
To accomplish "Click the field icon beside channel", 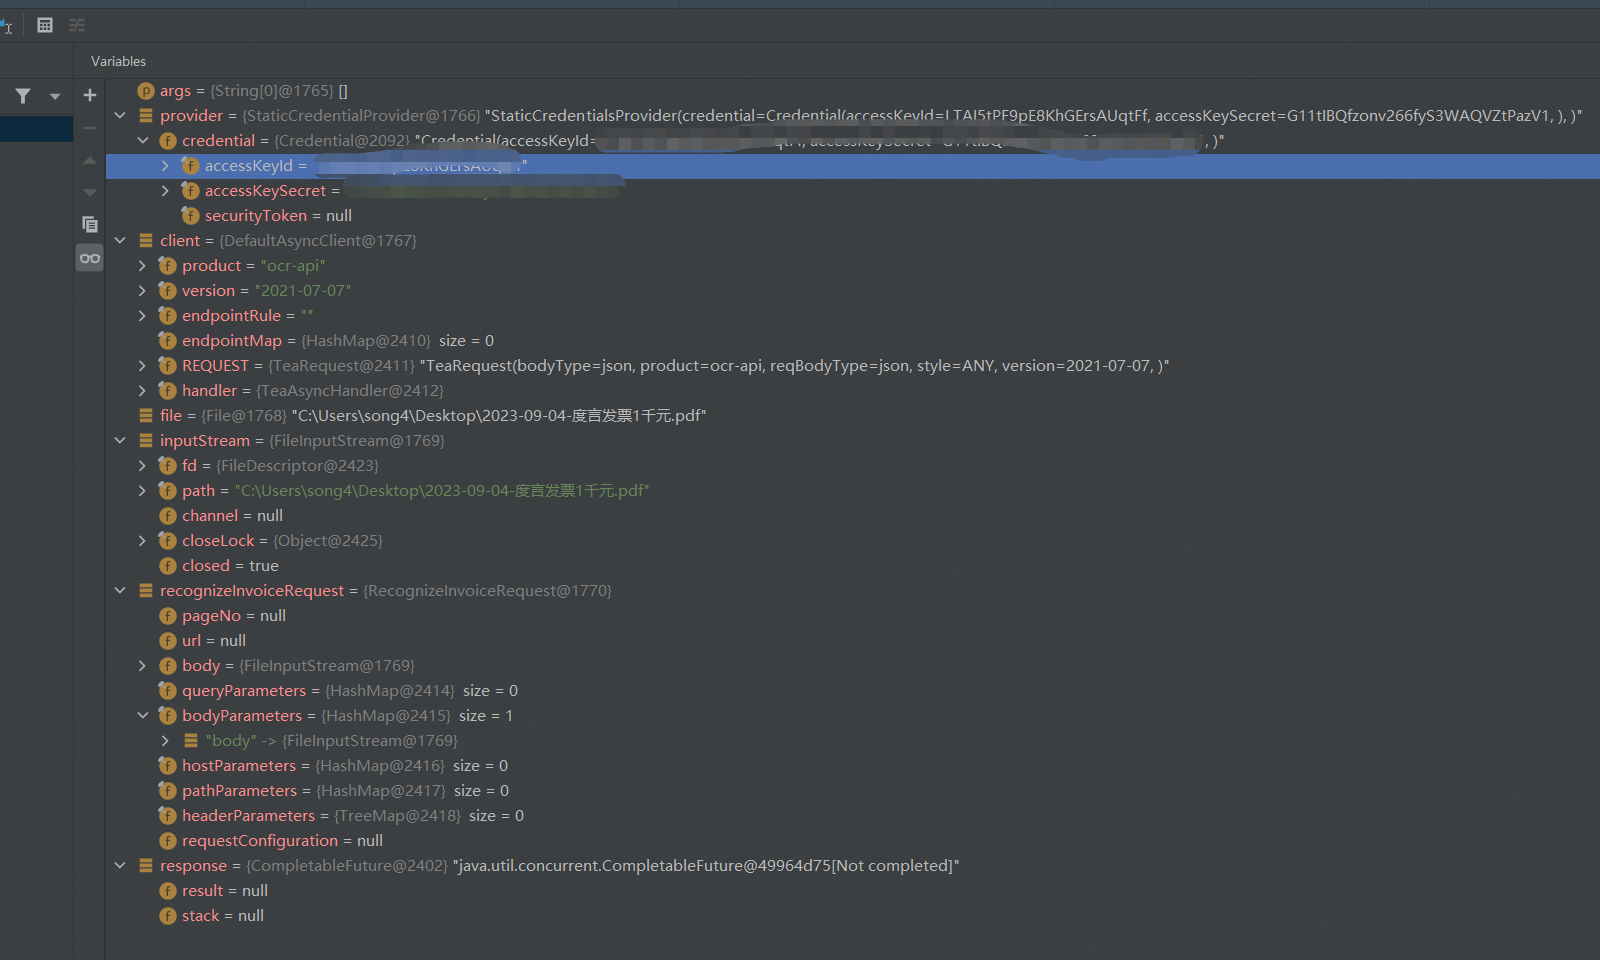I will click(168, 516).
